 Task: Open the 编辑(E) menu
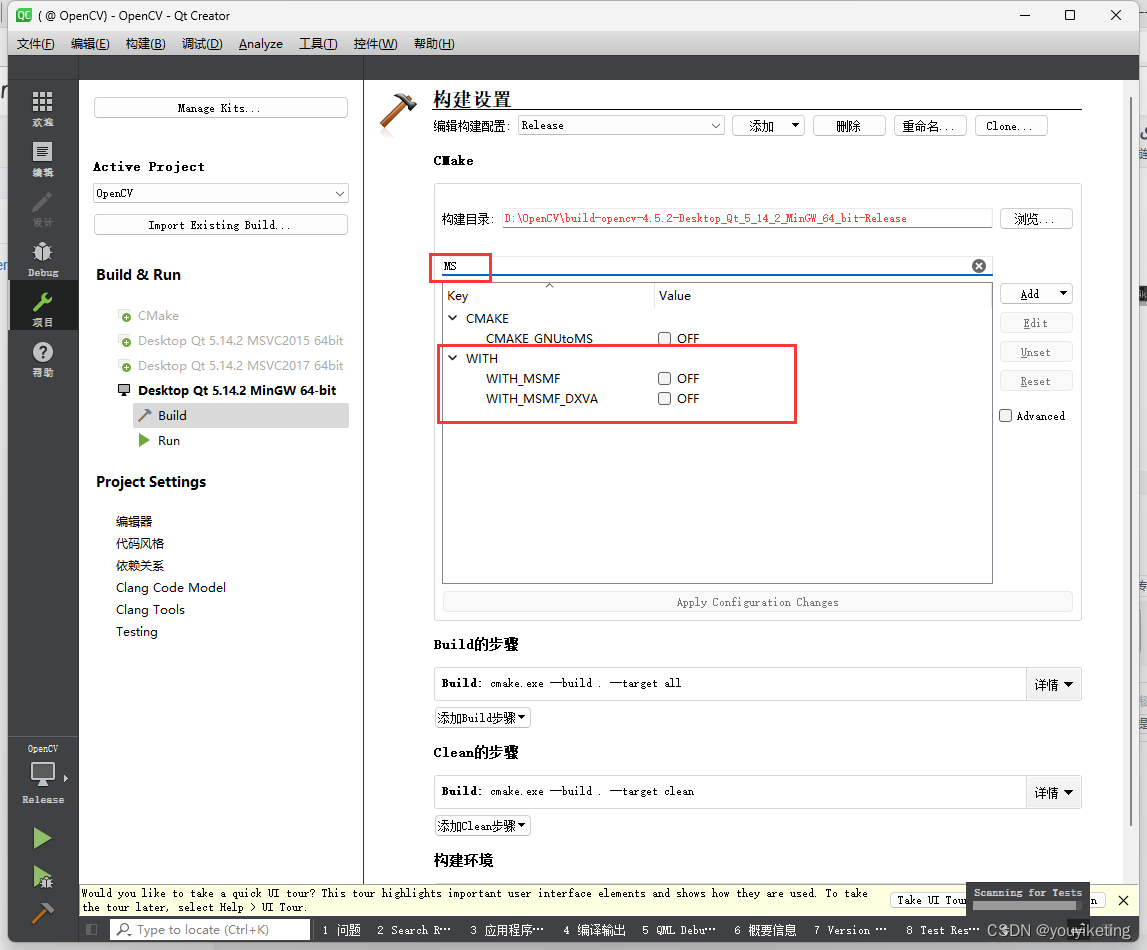(x=90, y=44)
